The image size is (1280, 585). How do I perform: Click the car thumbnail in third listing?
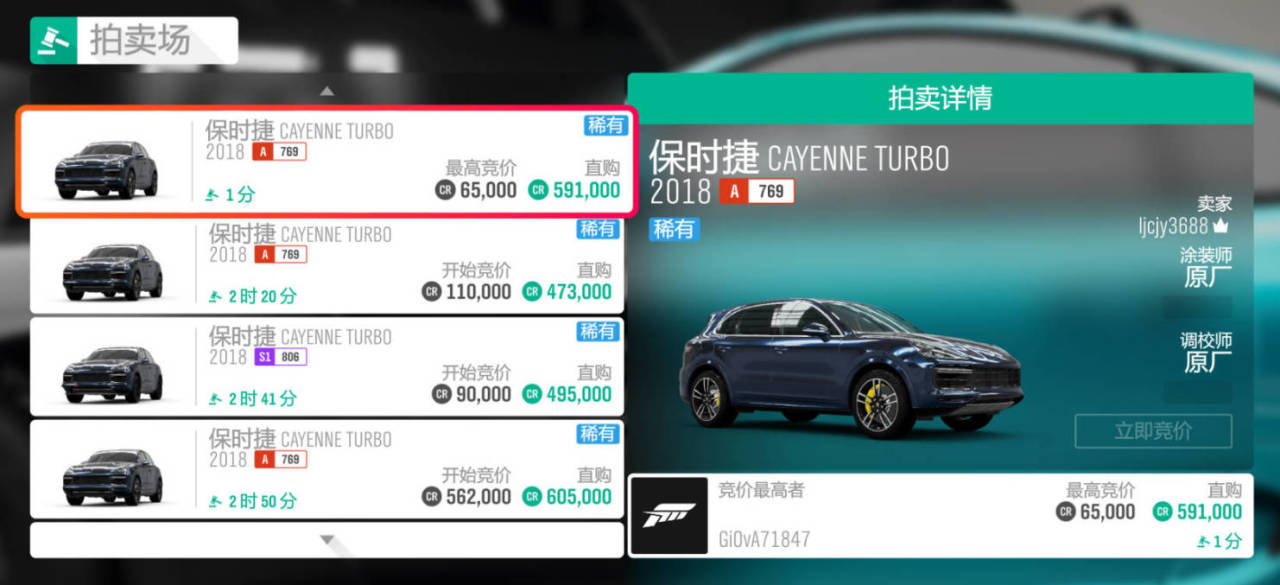[x=112, y=373]
